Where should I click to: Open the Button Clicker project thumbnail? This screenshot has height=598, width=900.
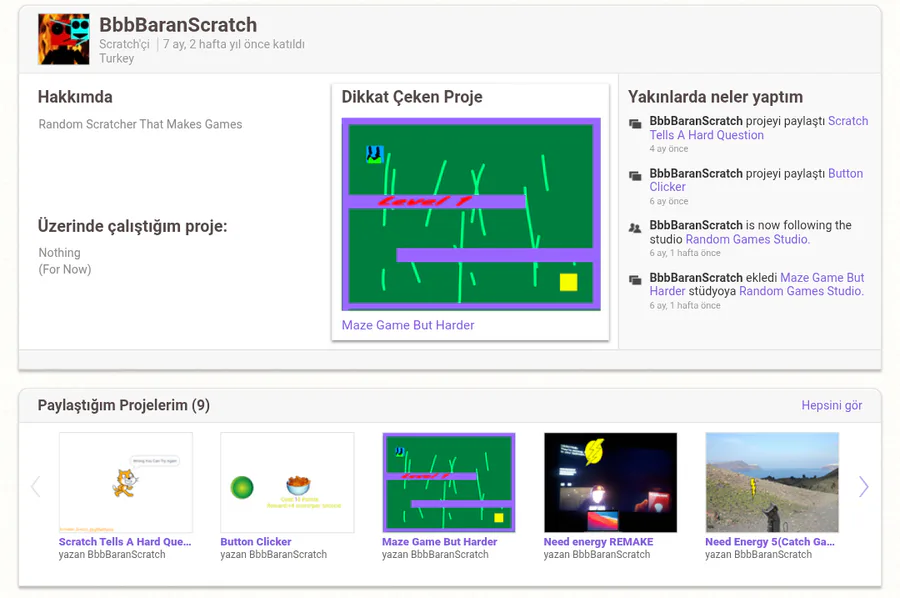point(287,483)
